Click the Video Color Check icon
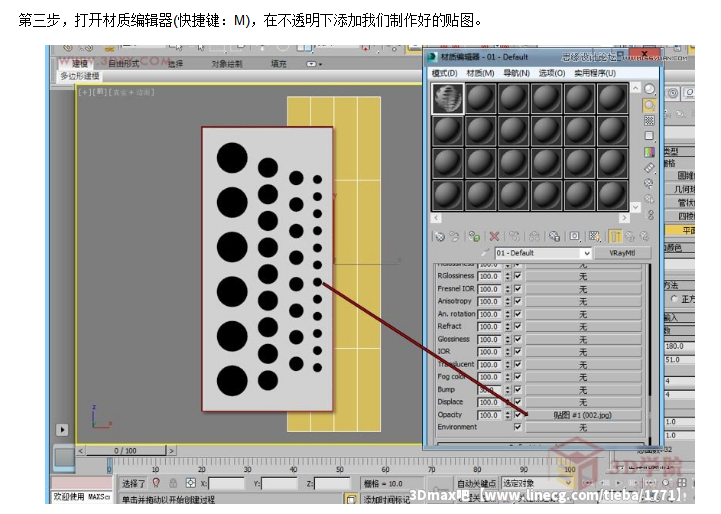The width and height of the screenshot is (721, 514). coord(649,151)
